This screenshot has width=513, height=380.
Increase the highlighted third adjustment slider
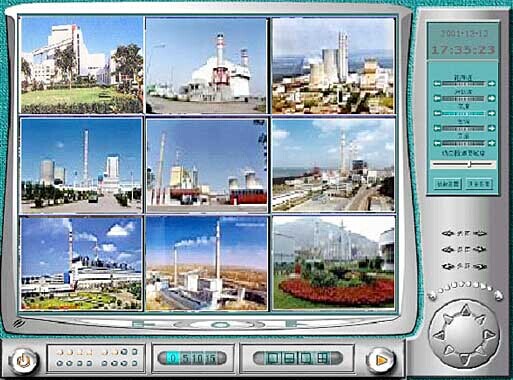[x=491, y=113]
